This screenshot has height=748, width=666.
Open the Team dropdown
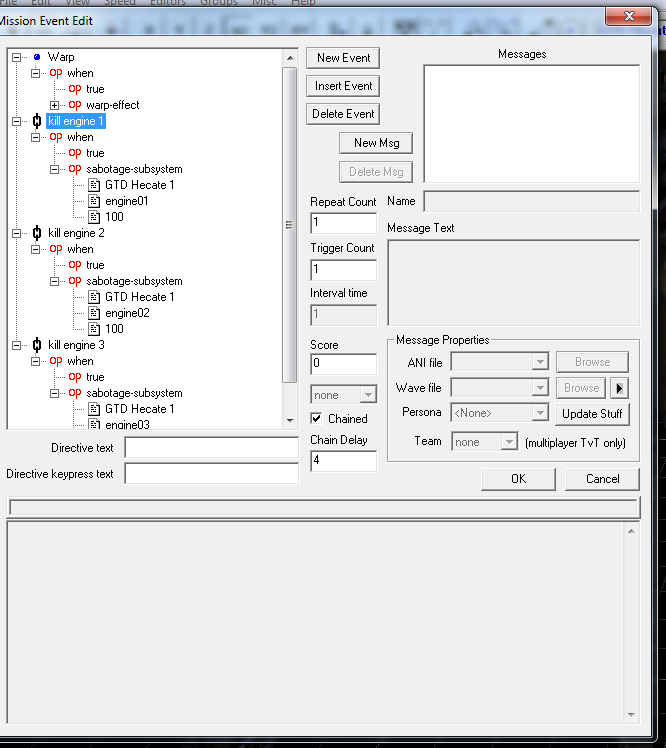[x=509, y=442]
